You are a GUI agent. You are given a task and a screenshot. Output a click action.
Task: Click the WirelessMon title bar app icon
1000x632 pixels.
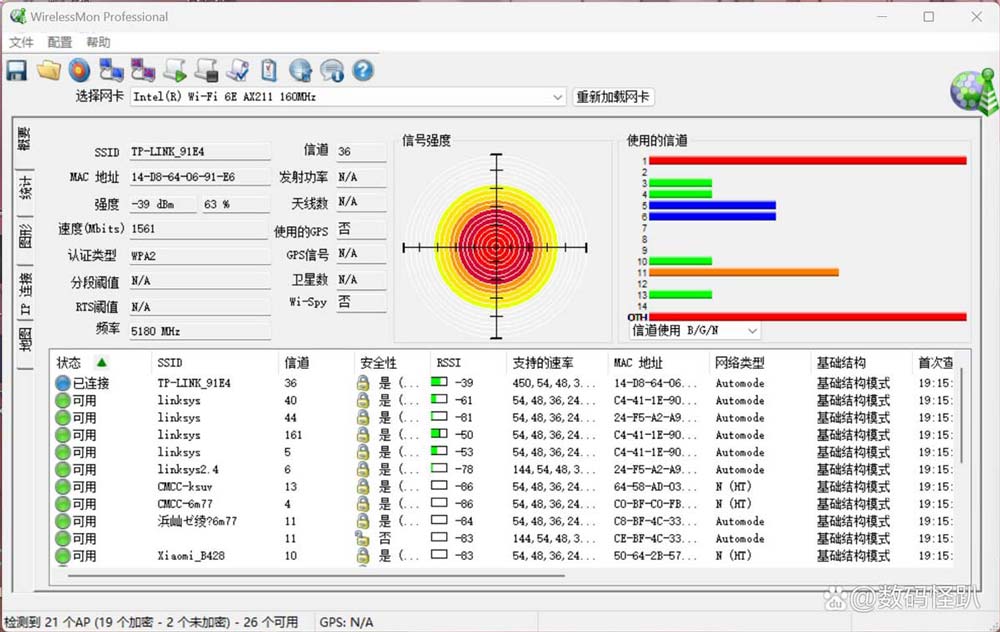(18, 16)
